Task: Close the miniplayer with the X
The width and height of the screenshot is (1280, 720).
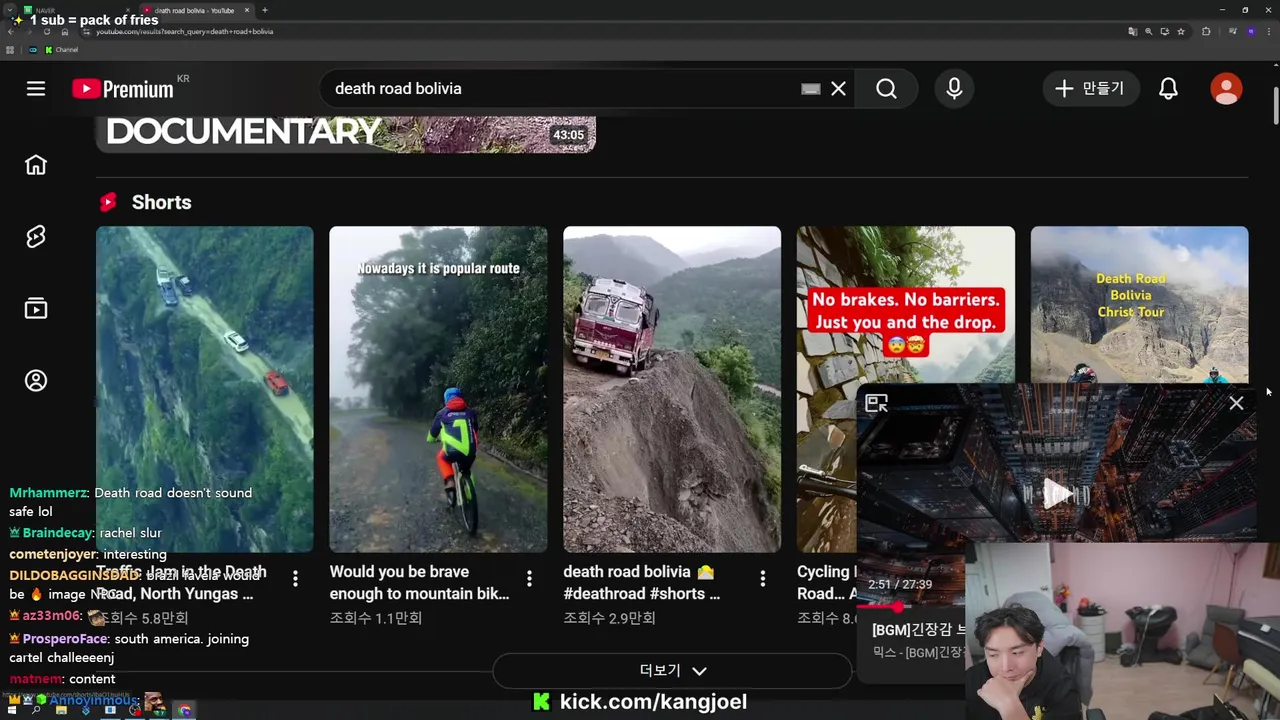Action: tap(1236, 404)
